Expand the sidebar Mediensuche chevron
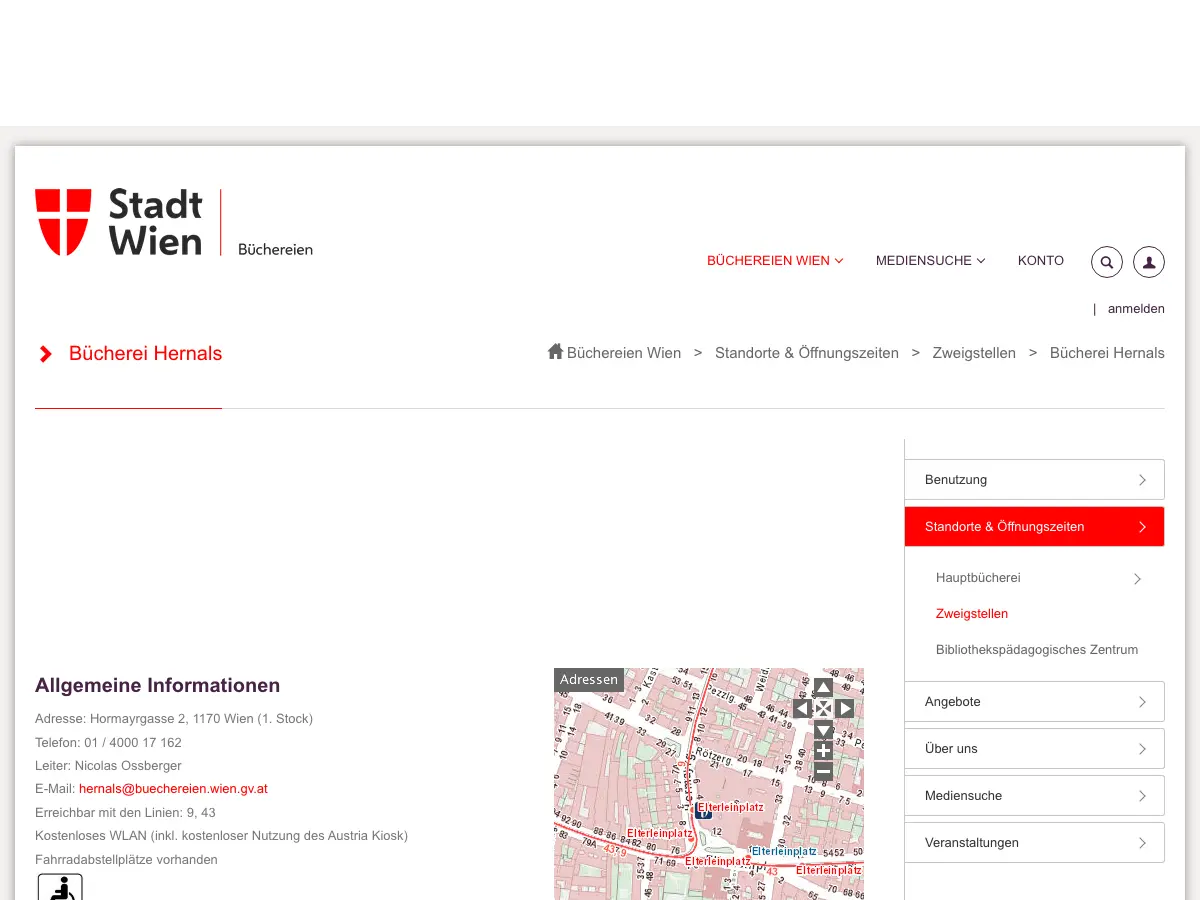The width and height of the screenshot is (1200, 900). 1142,796
